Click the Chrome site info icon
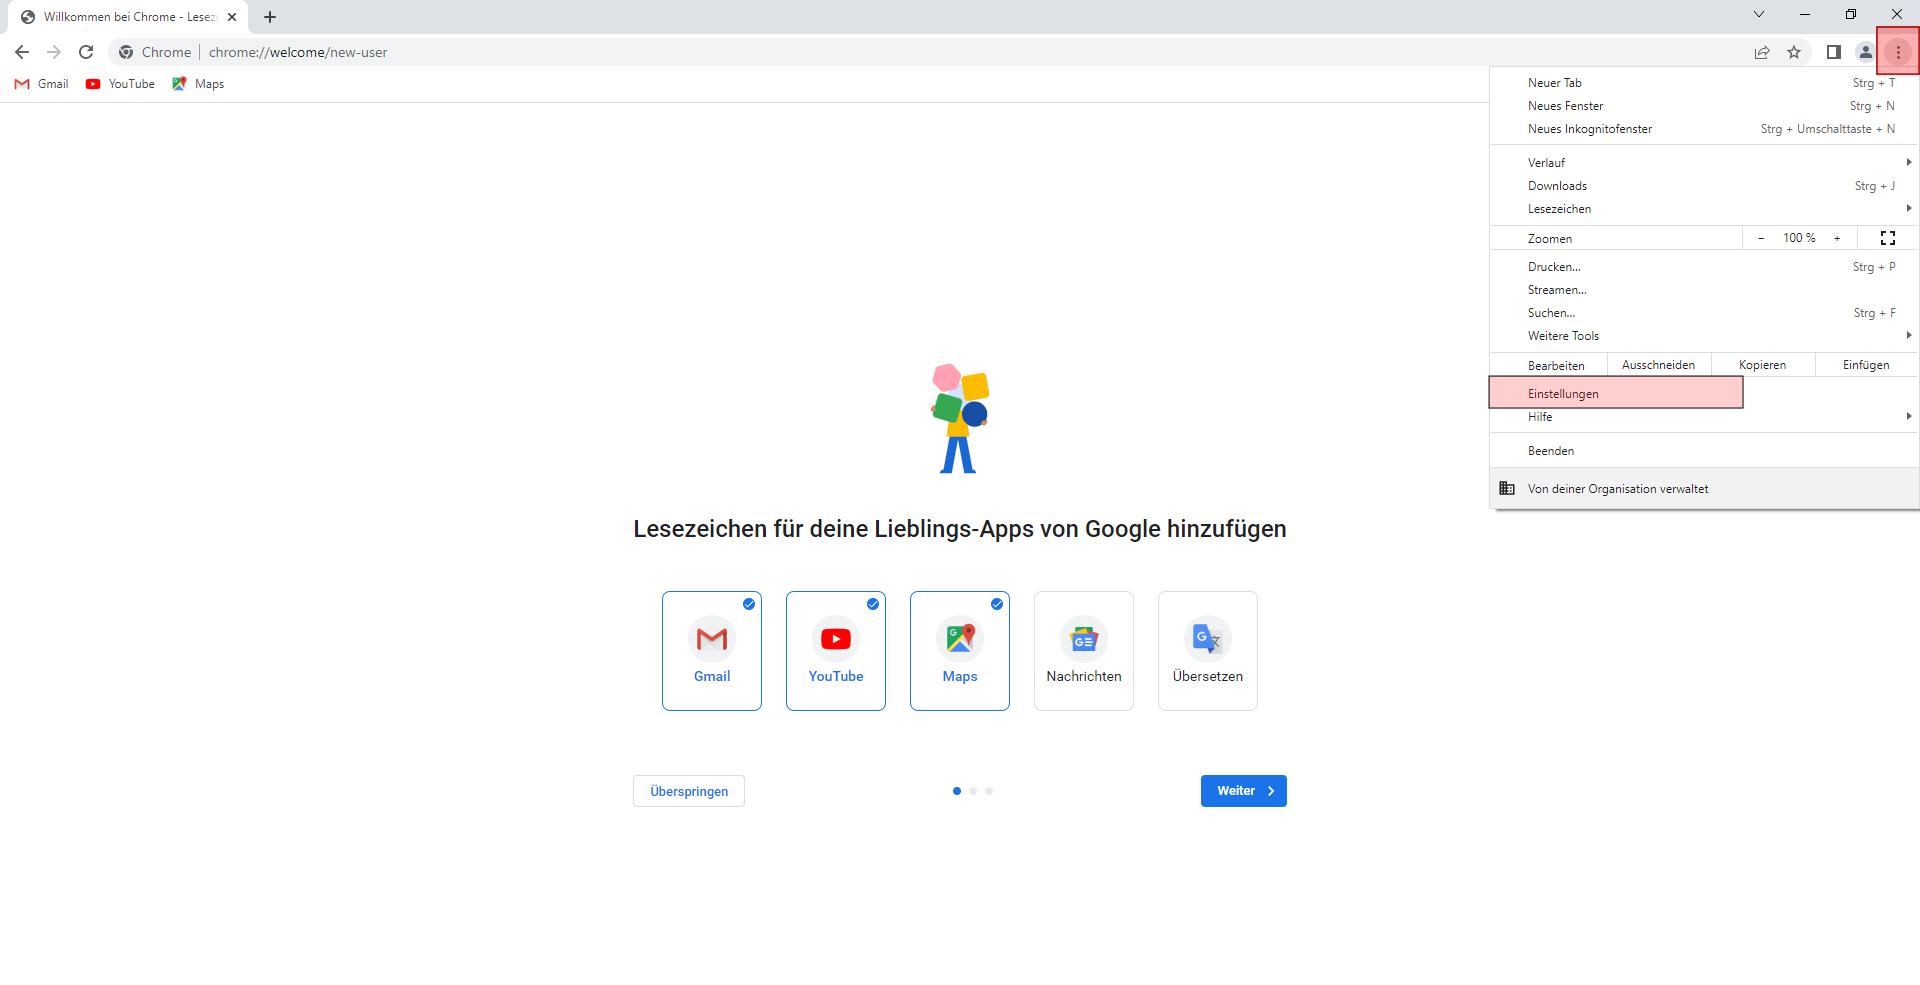The image size is (1920, 985). pyautogui.click(x=126, y=52)
